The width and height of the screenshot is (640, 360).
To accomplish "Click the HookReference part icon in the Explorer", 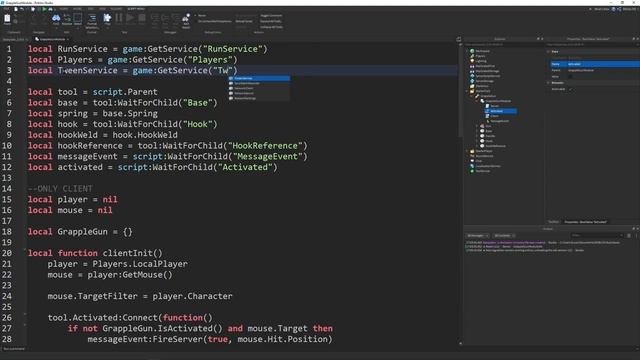I will 482,146.
